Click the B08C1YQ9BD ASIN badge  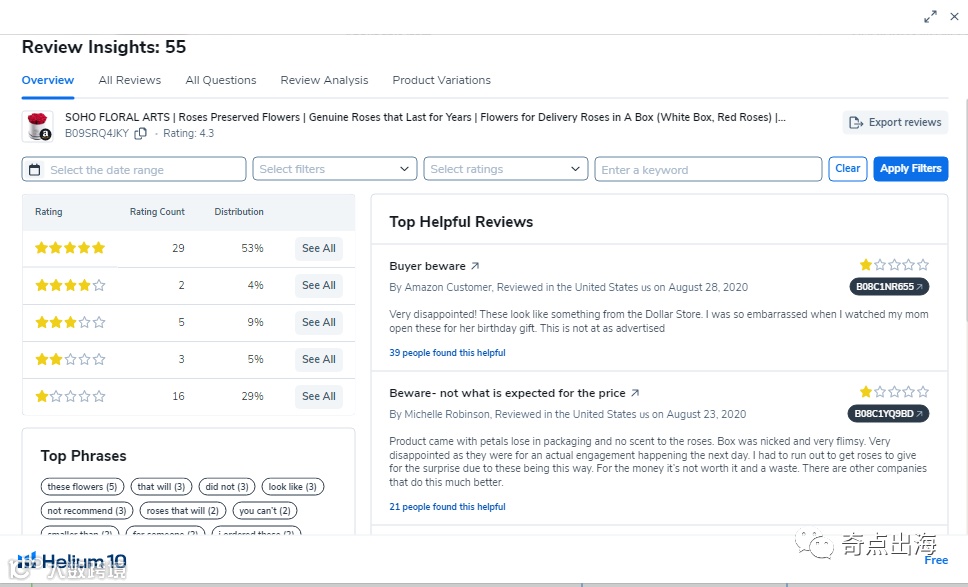click(888, 414)
